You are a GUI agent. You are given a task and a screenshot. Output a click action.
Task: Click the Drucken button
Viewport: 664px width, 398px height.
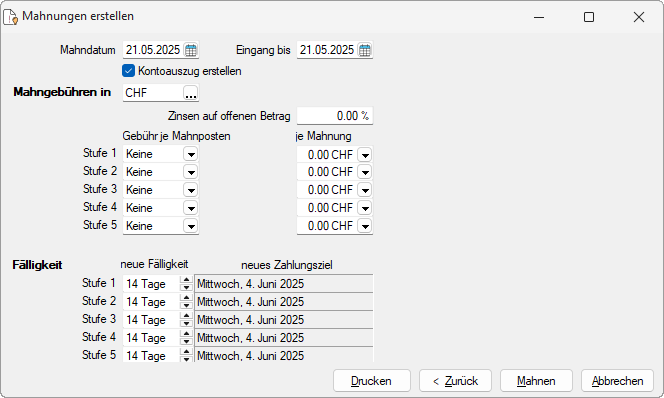pyautogui.click(x=371, y=381)
